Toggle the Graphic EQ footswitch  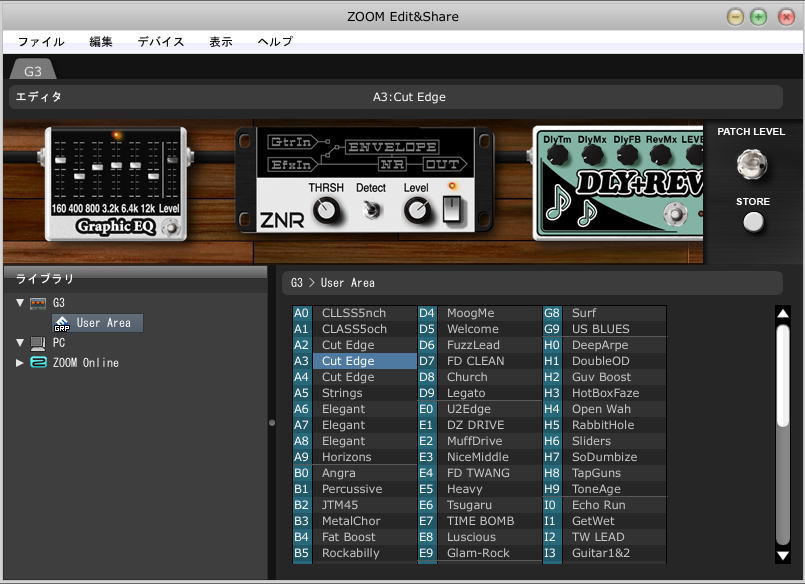pyautogui.click(x=171, y=227)
